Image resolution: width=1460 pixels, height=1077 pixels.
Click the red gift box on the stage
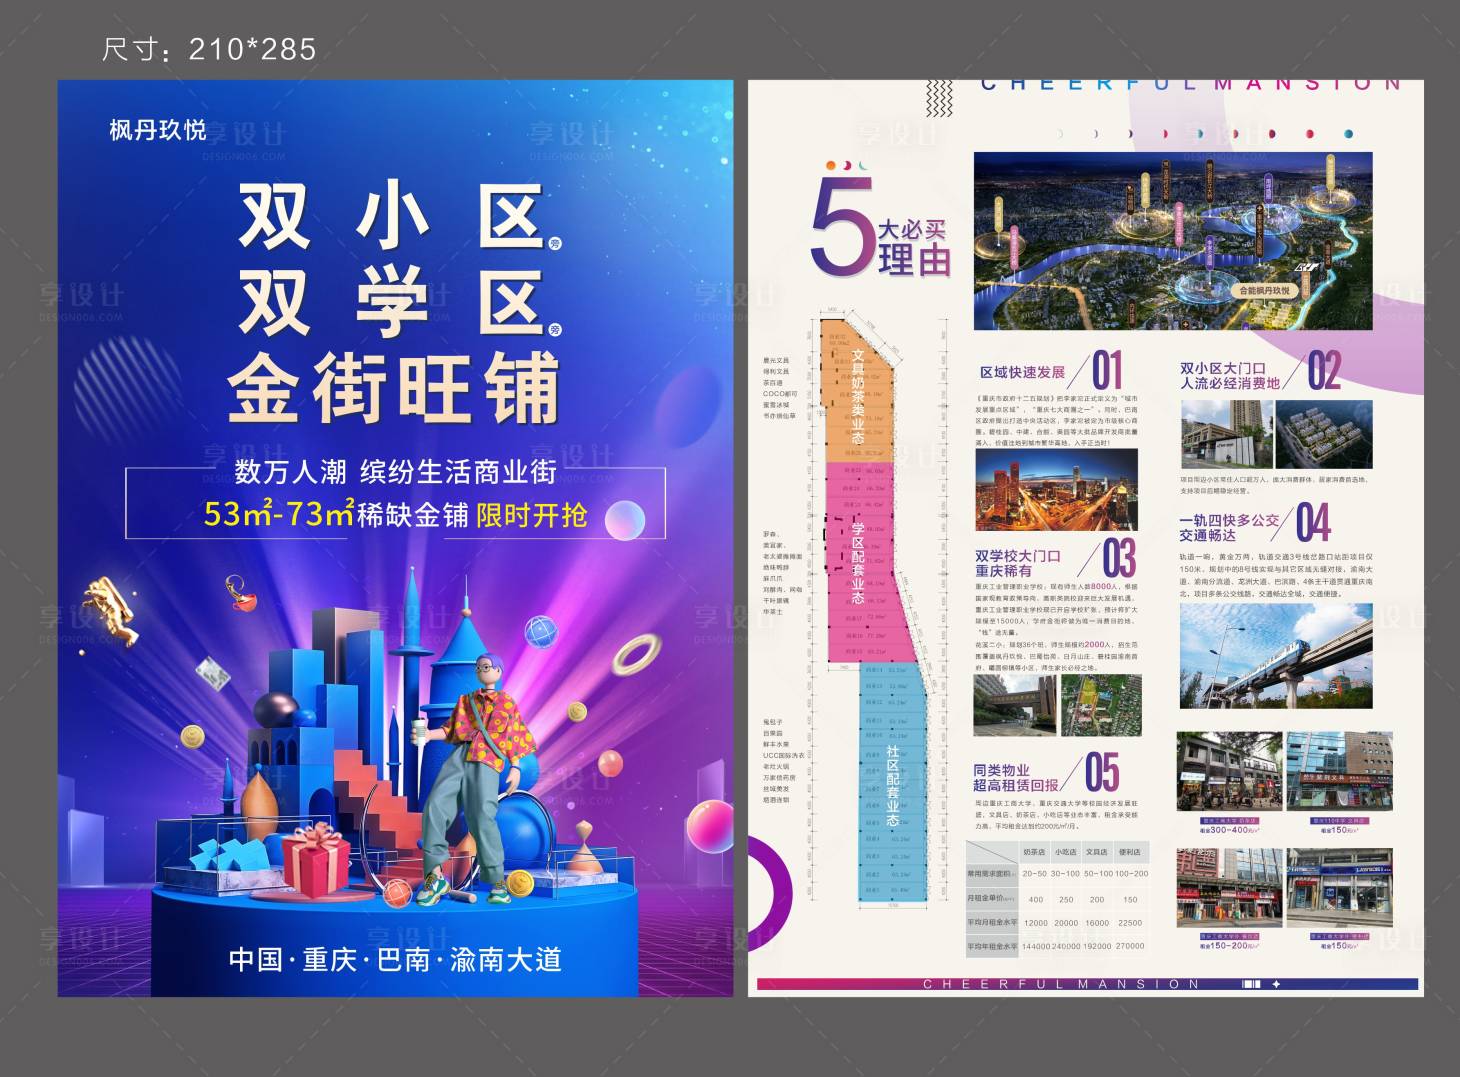(x=315, y=860)
